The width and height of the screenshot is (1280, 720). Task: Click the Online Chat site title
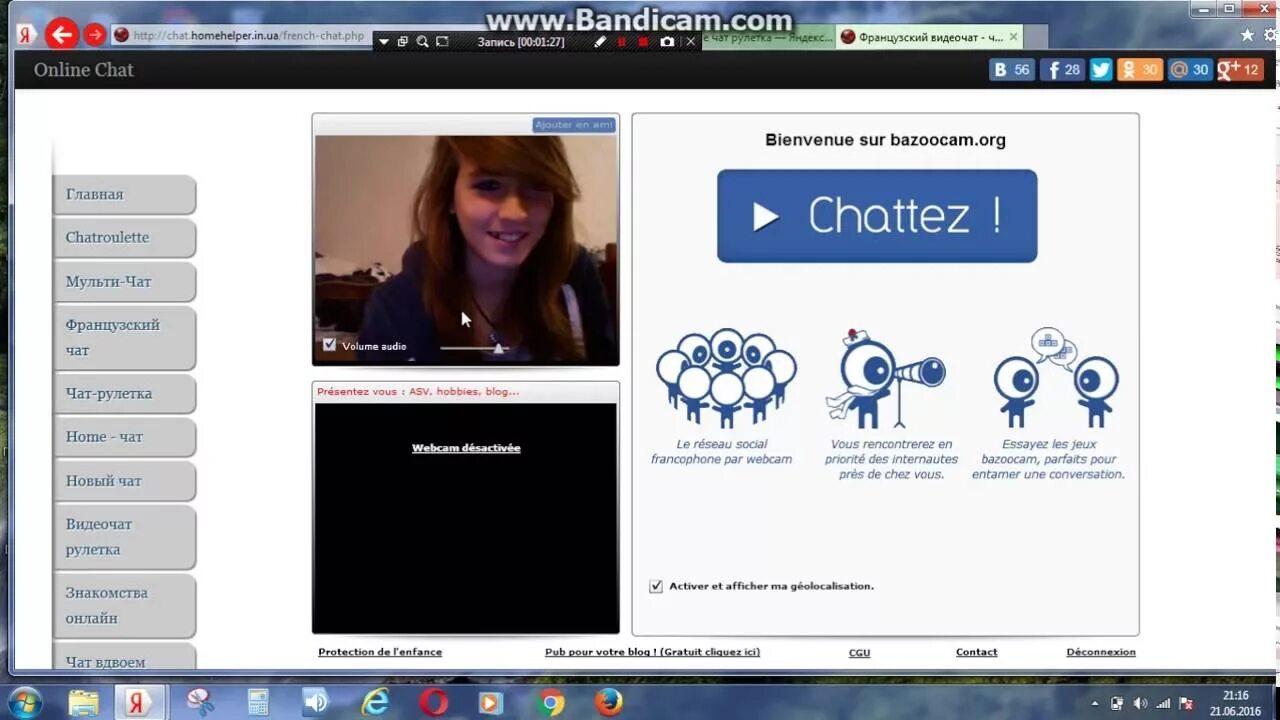83,70
